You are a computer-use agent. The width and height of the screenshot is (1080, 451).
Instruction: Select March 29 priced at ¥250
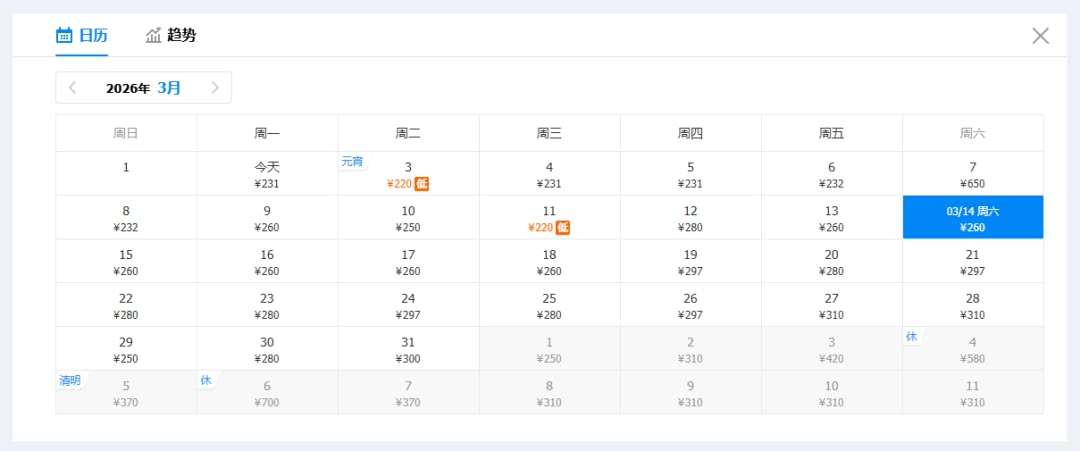126,349
